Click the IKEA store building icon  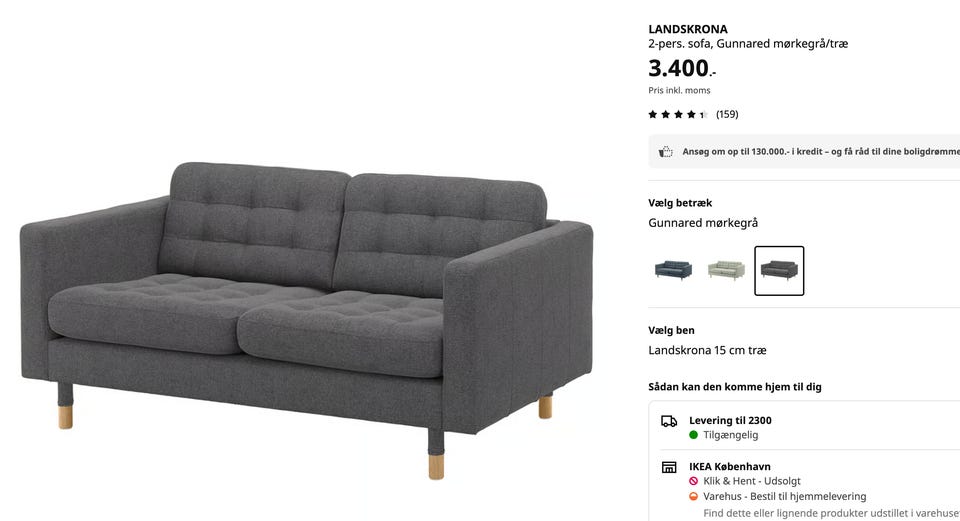(669, 467)
